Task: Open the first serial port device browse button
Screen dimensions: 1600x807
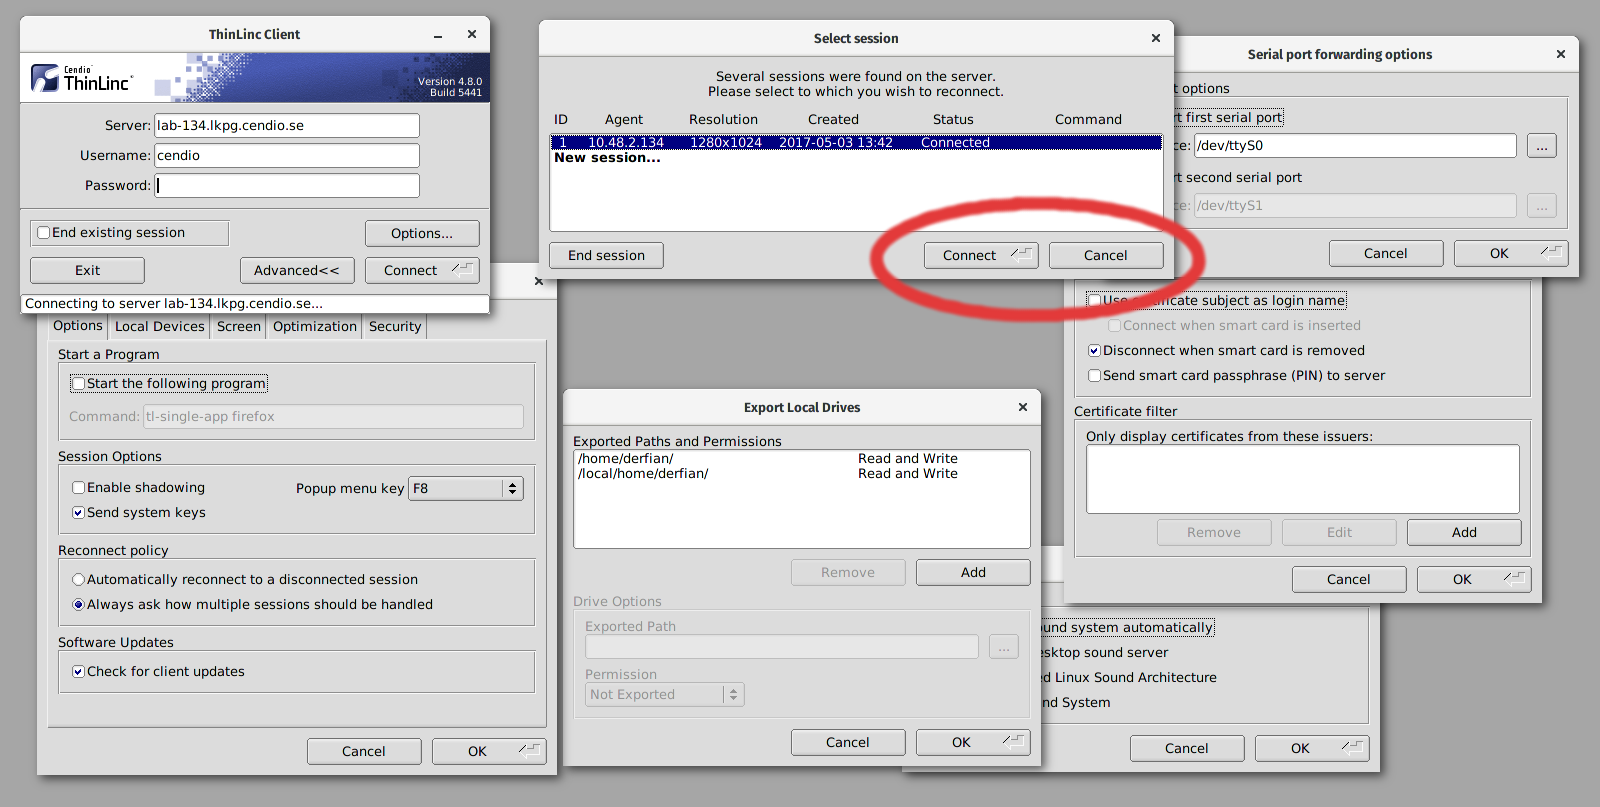Action: 1542,146
